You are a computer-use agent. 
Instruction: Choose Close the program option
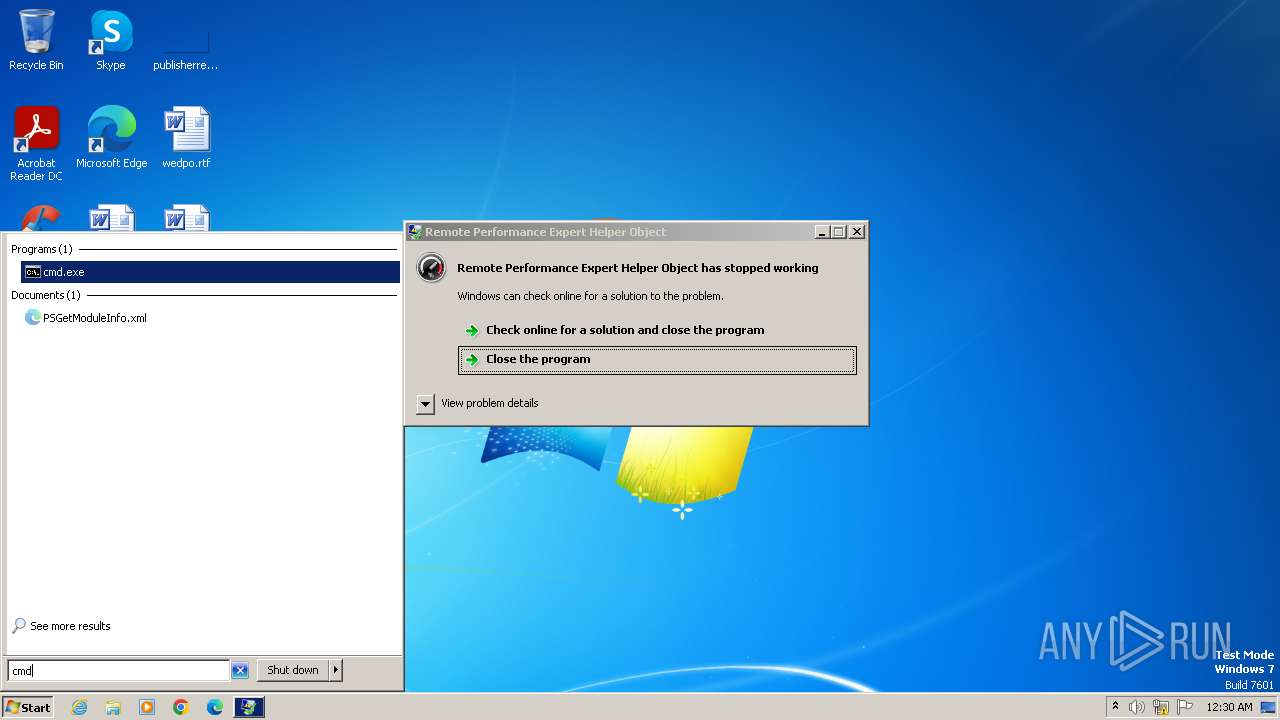[x=657, y=360]
